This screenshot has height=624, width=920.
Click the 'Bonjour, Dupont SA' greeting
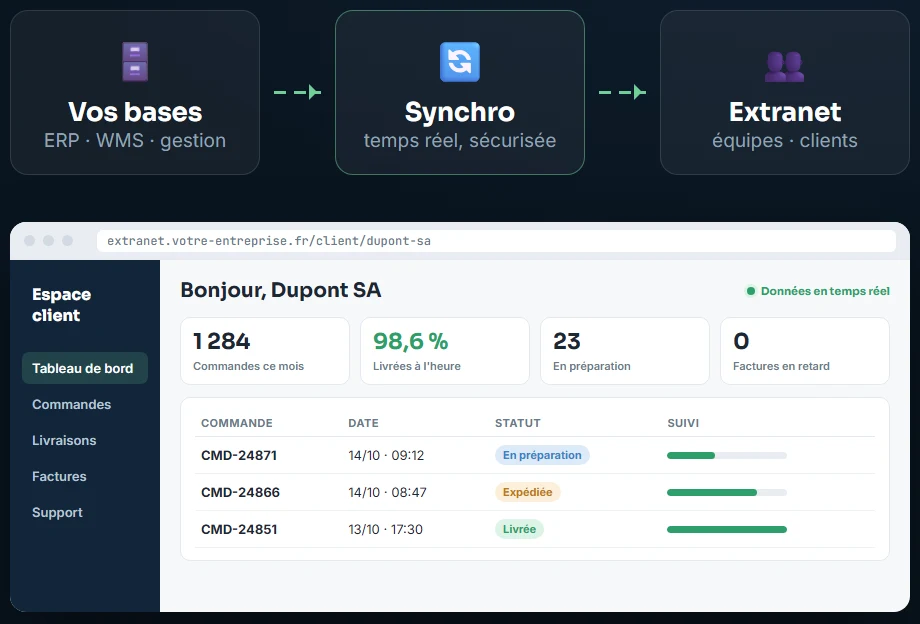pos(280,290)
